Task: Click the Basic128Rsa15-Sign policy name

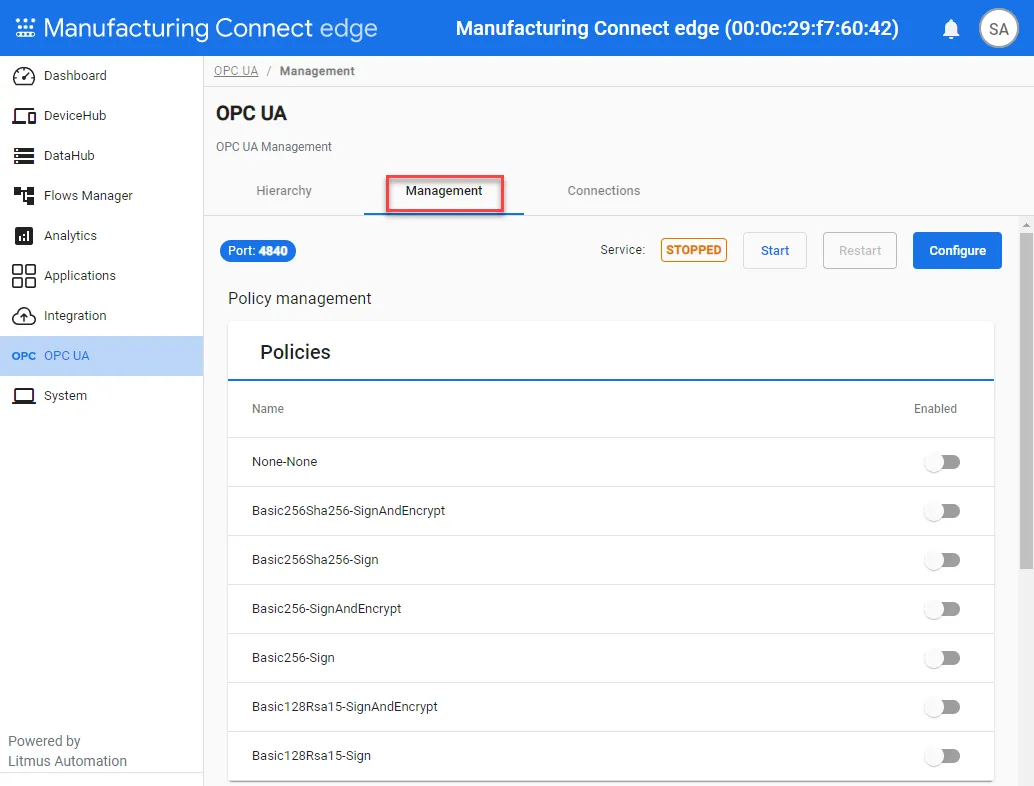Action: click(311, 756)
